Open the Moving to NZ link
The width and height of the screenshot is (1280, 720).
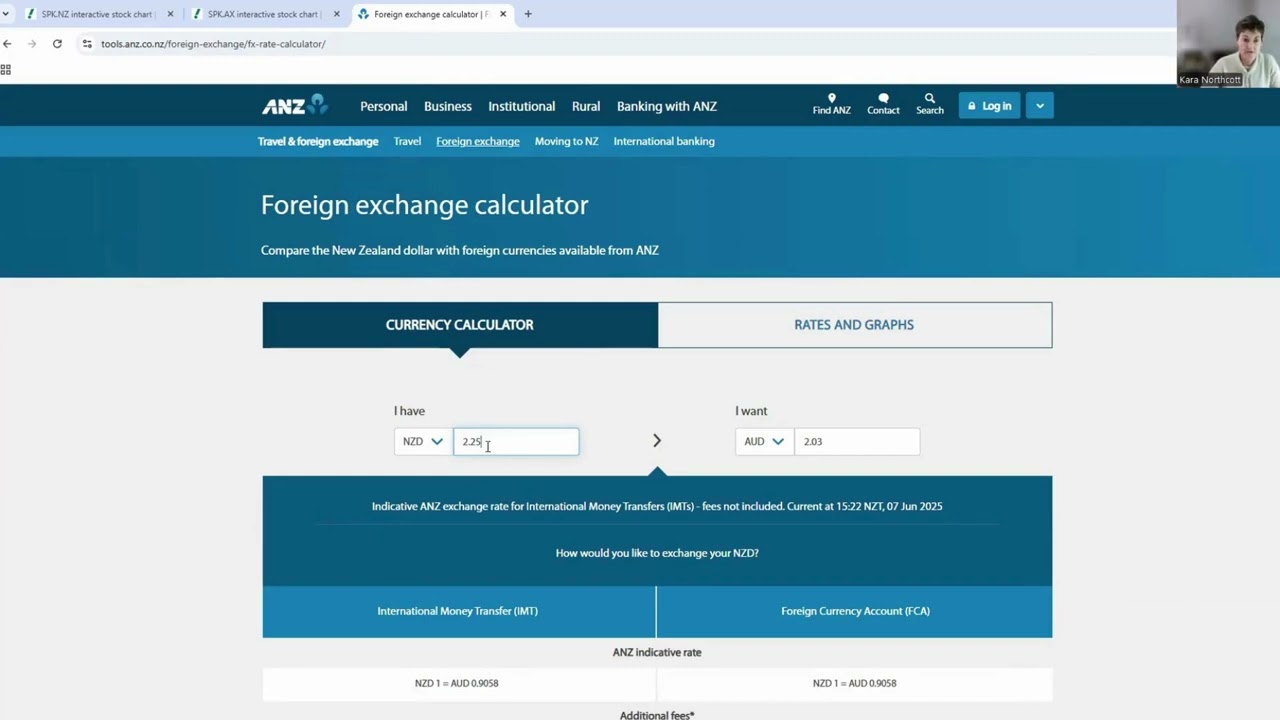click(x=566, y=141)
